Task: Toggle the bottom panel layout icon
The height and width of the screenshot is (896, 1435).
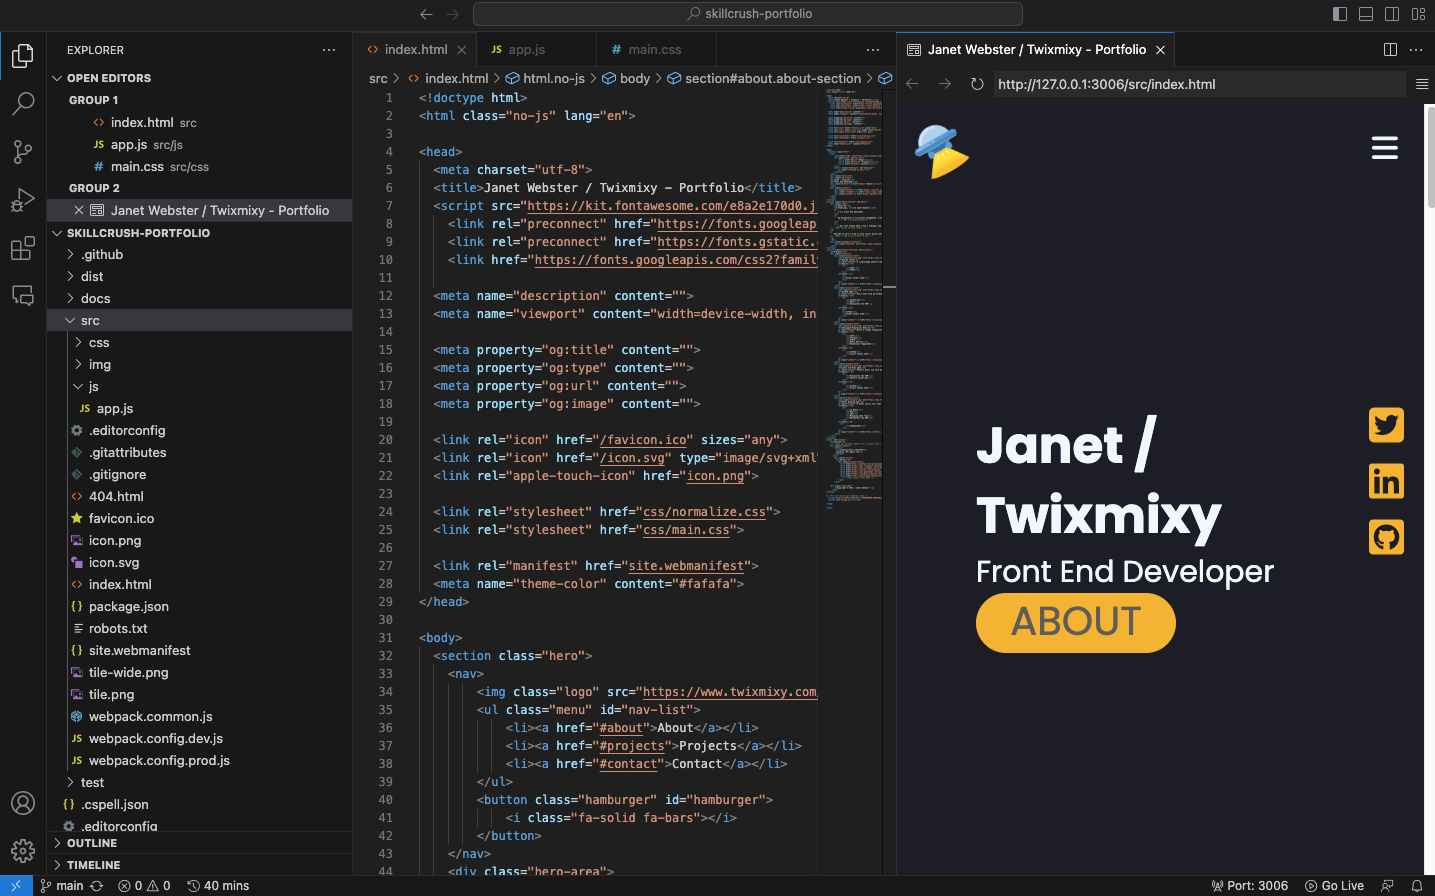Action: point(1366,14)
